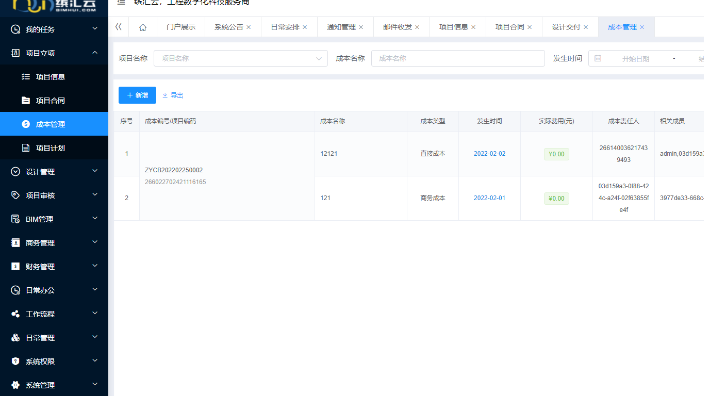
Task: Click the home icon tab
Action: click(x=143, y=27)
